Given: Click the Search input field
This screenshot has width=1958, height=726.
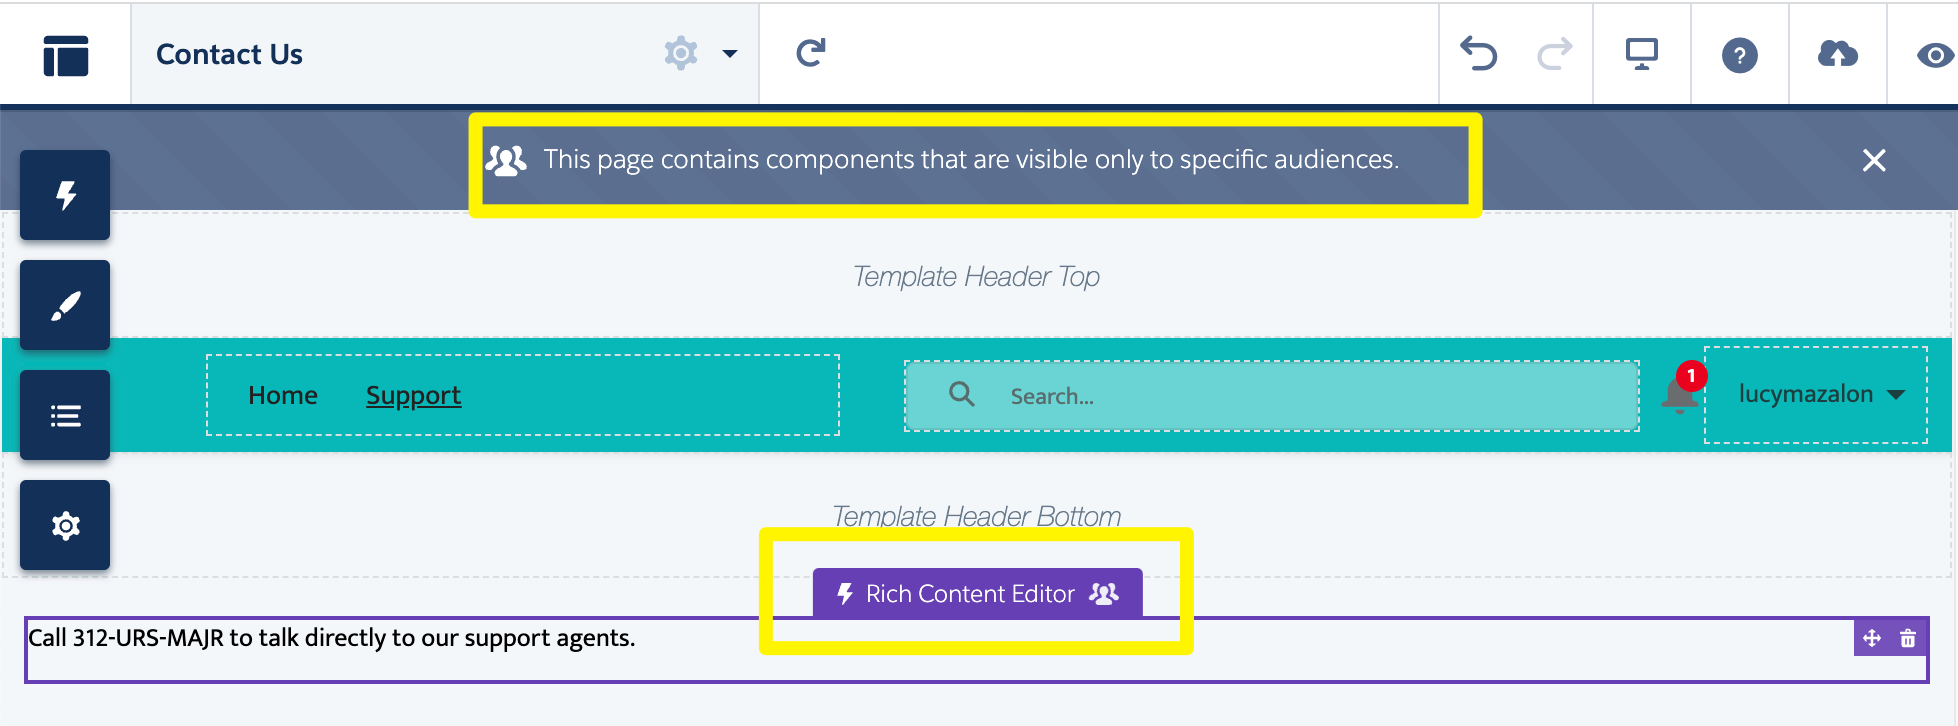Looking at the screenshot, I should [x=1271, y=396].
